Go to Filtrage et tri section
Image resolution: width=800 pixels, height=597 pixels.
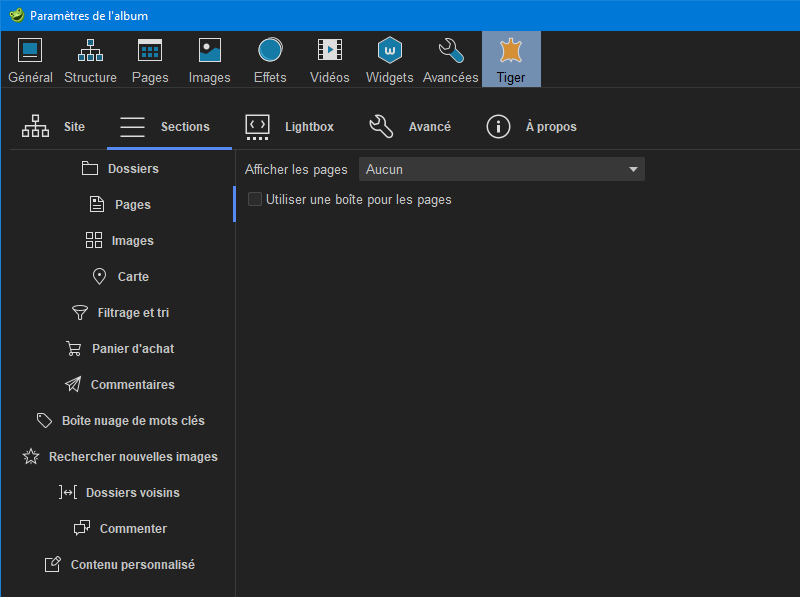(x=120, y=313)
